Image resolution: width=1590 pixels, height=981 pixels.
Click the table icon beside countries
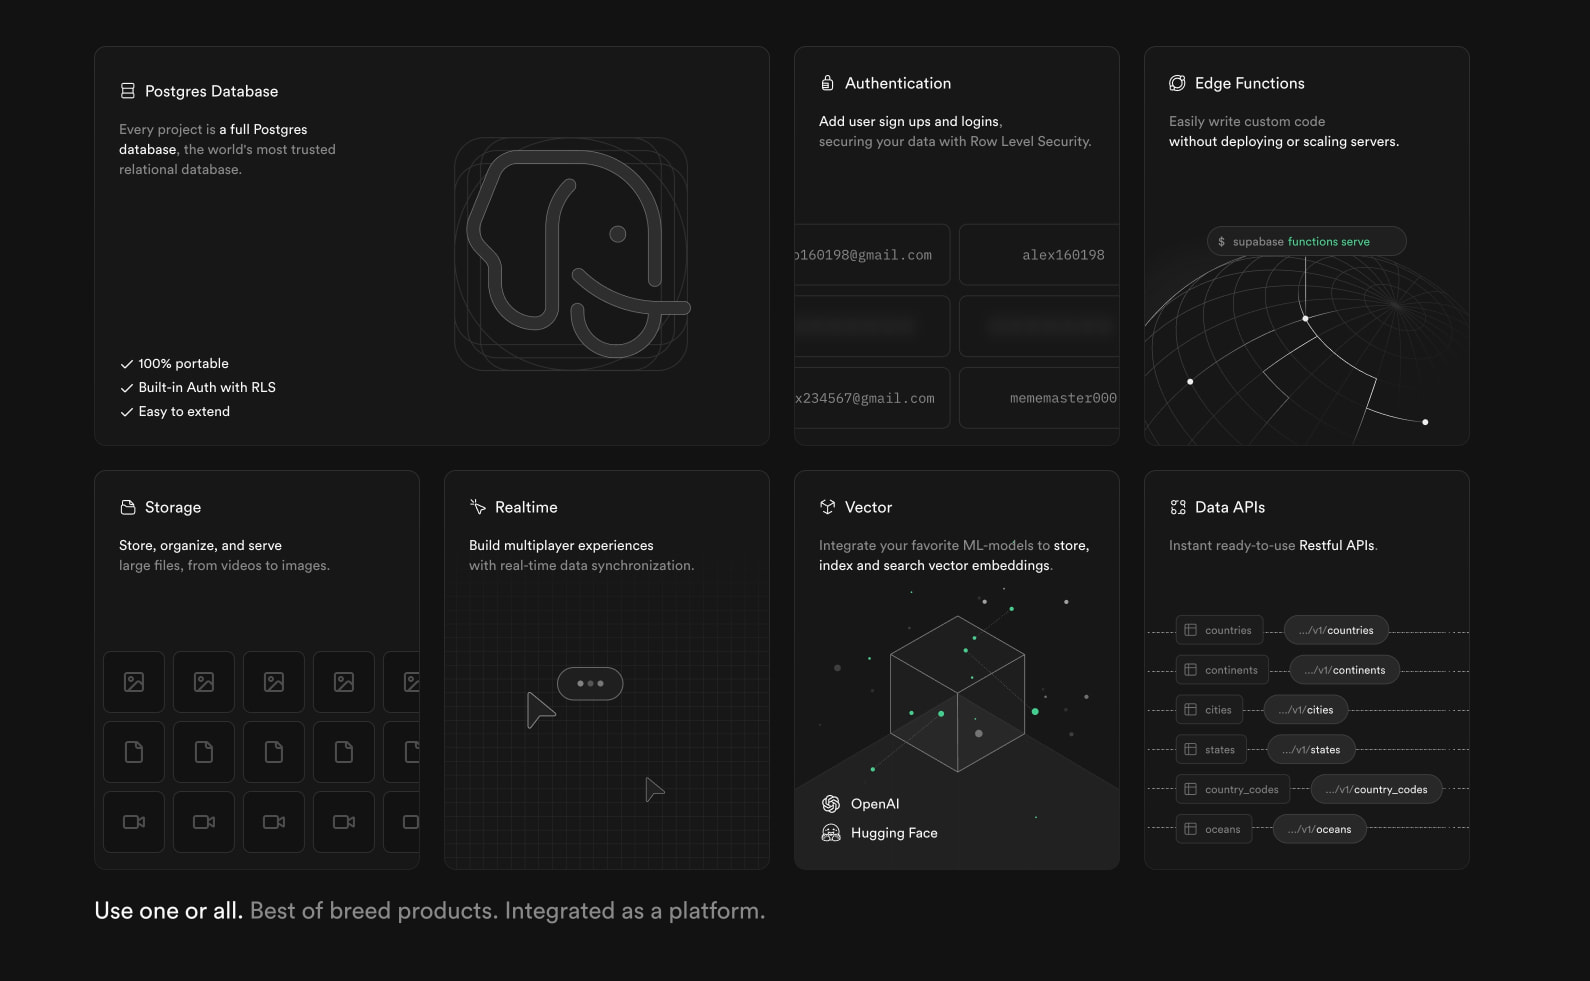click(1190, 630)
